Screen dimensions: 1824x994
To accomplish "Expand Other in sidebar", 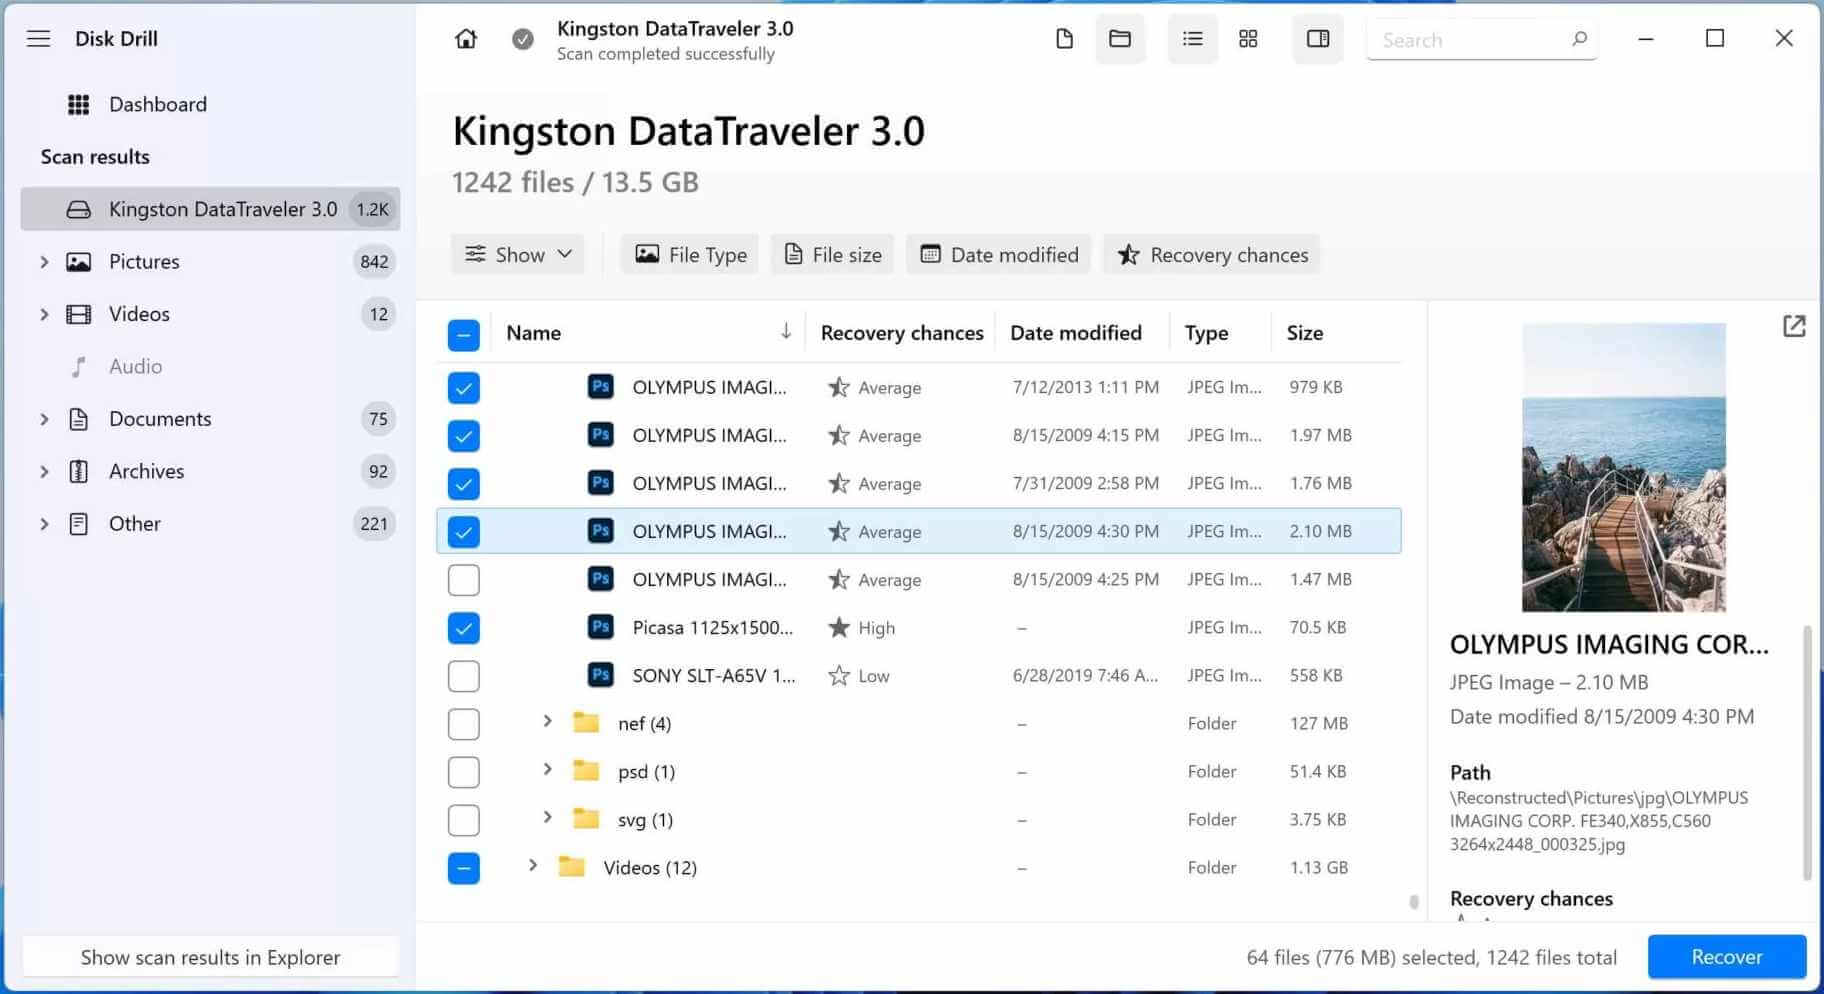I will [44, 524].
